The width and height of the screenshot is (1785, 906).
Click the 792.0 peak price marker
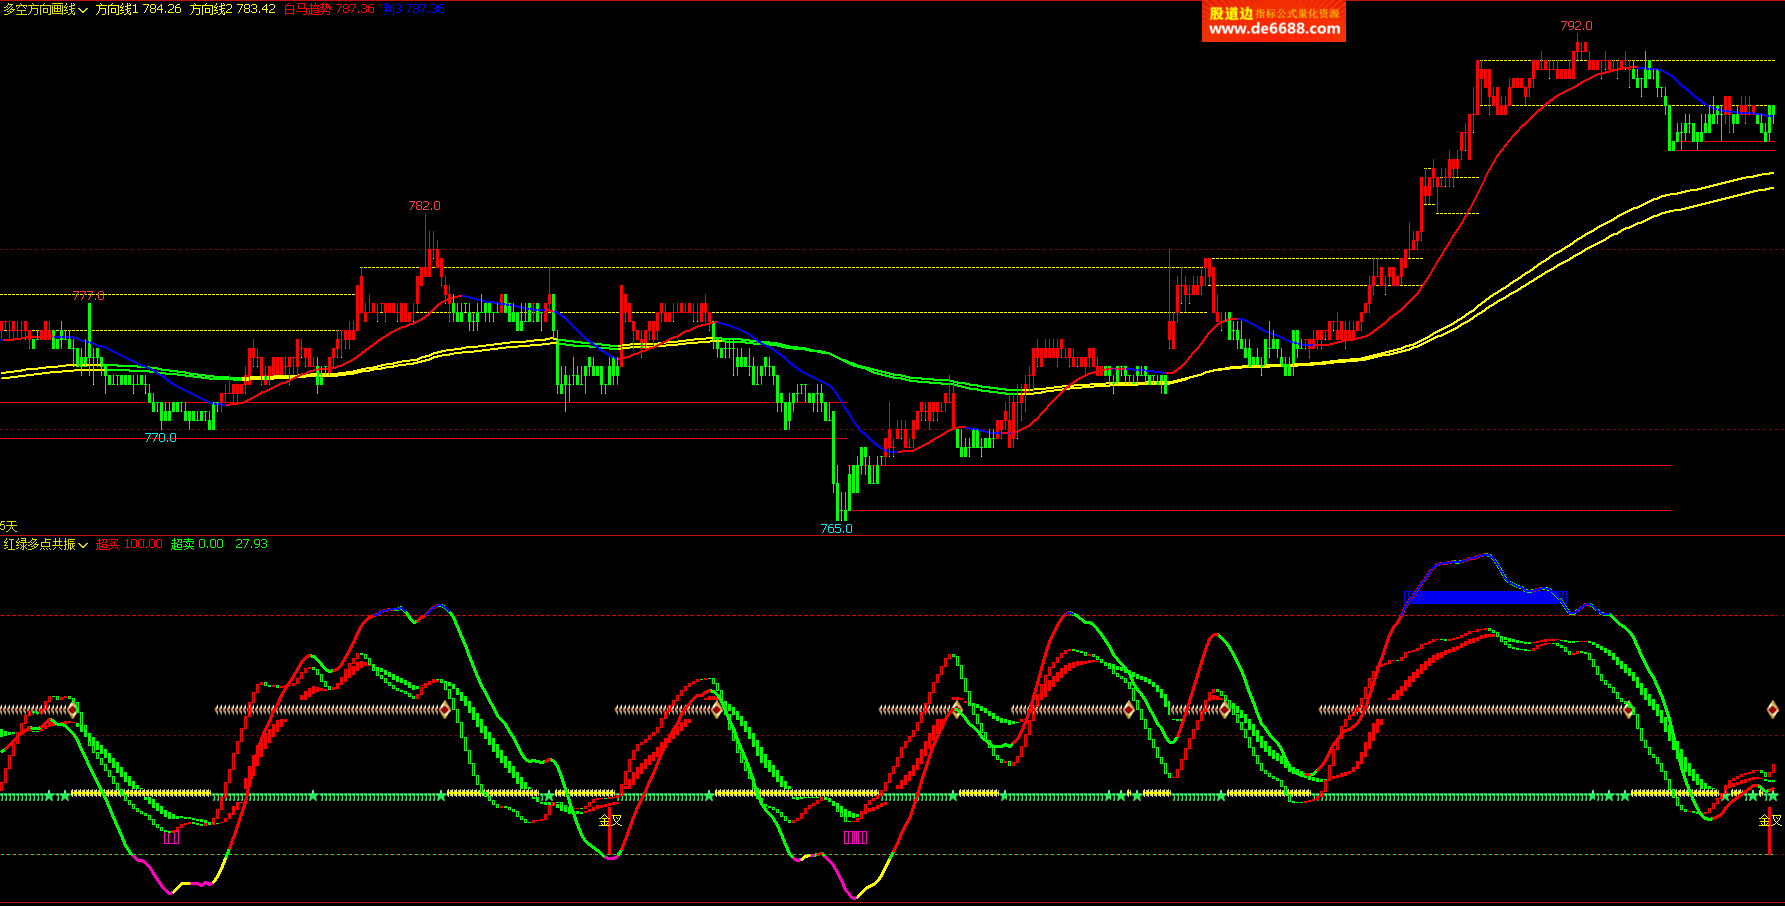[x=1576, y=26]
